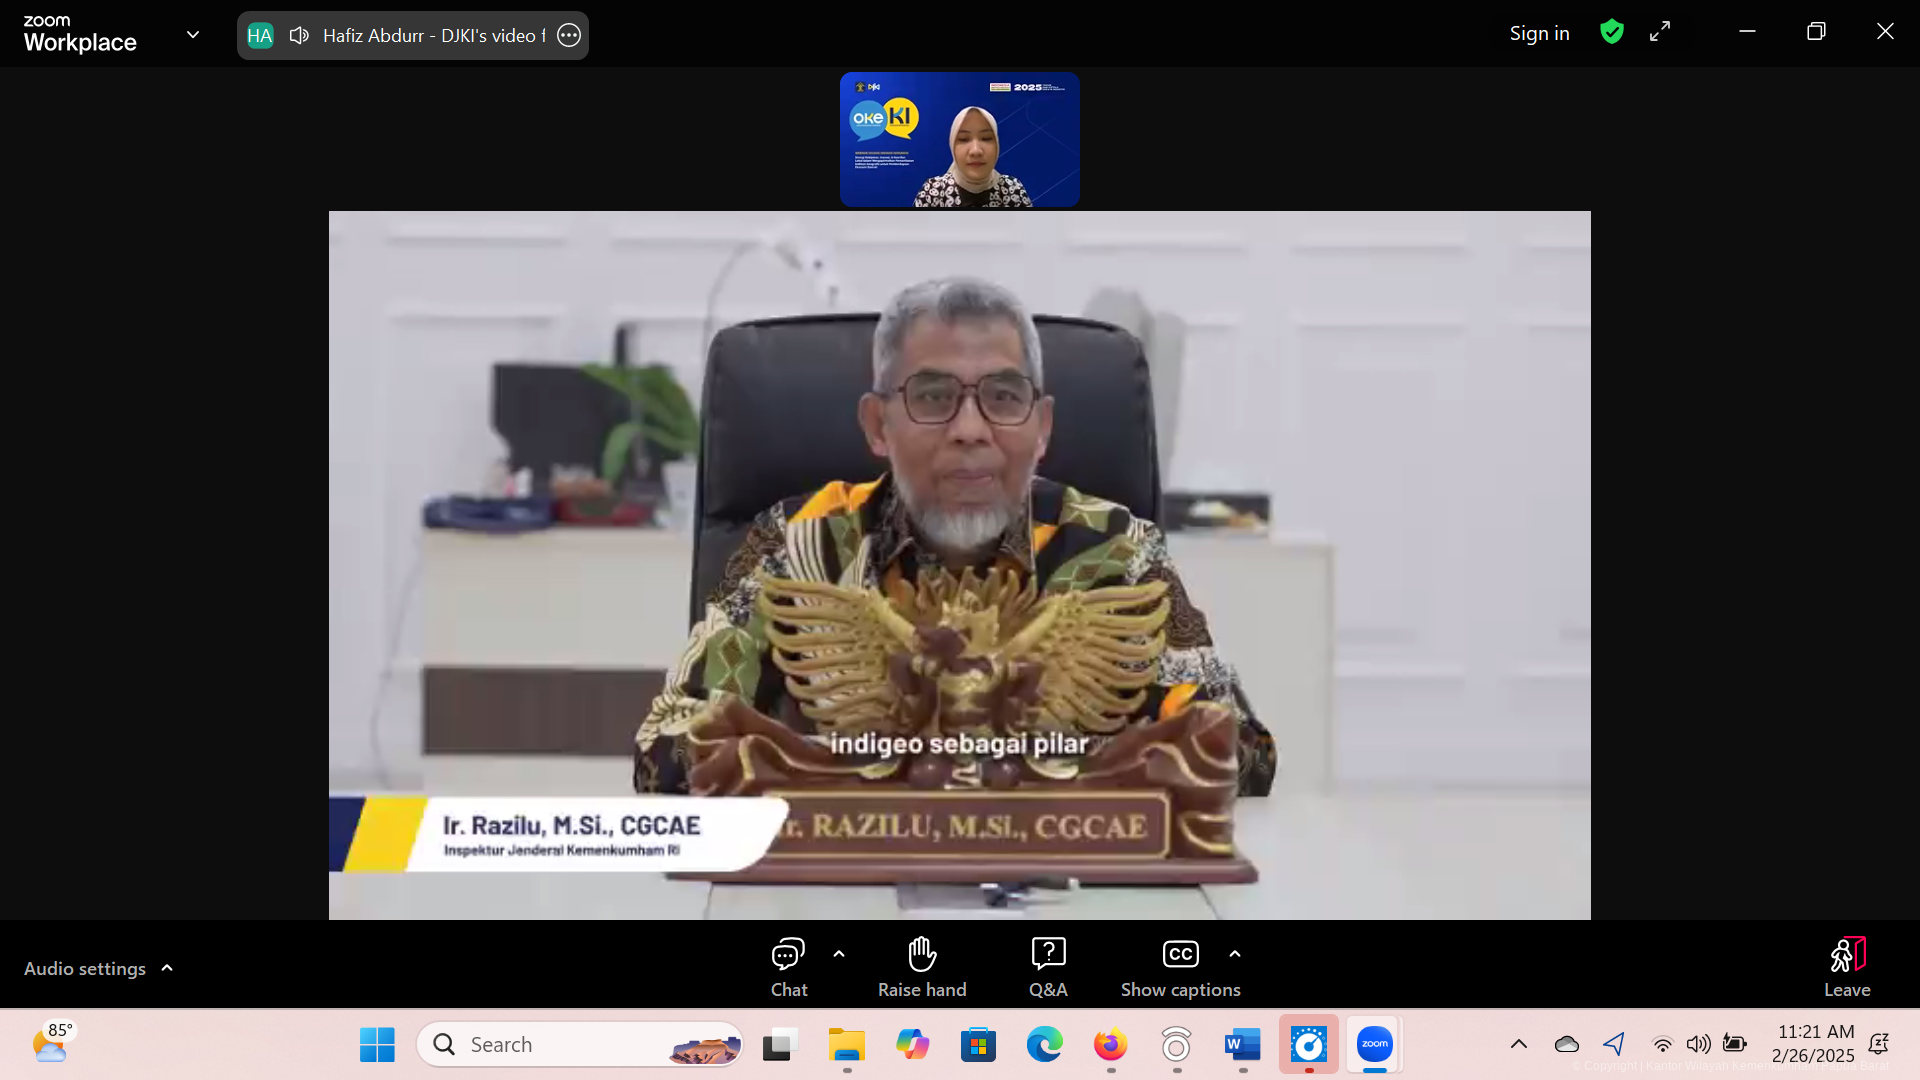
Task: Expand the Chat options arrow
Action: pos(839,954)
